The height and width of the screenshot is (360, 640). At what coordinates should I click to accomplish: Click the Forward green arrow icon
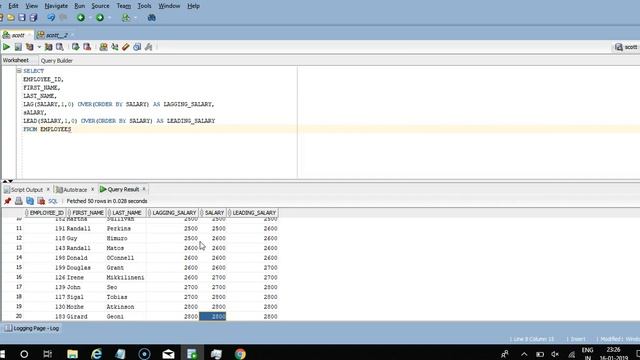pyautogui.click(x=100, y=18)
